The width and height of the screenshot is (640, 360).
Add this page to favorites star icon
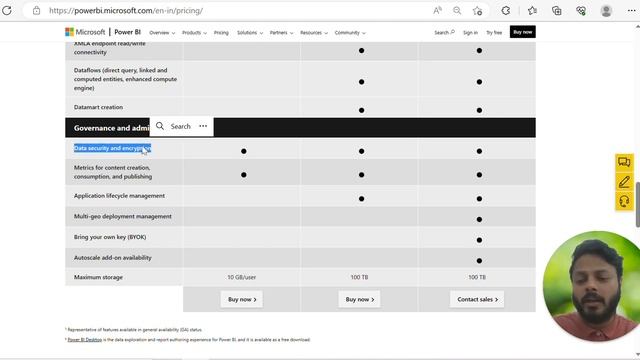[477, 11]
